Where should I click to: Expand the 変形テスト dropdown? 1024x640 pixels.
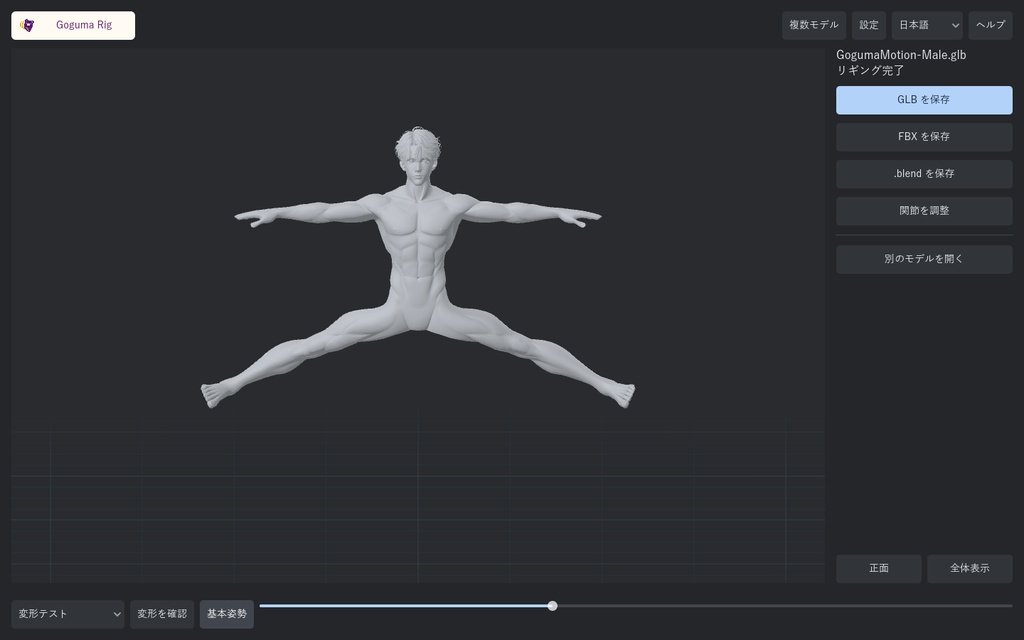click(68, 615)
